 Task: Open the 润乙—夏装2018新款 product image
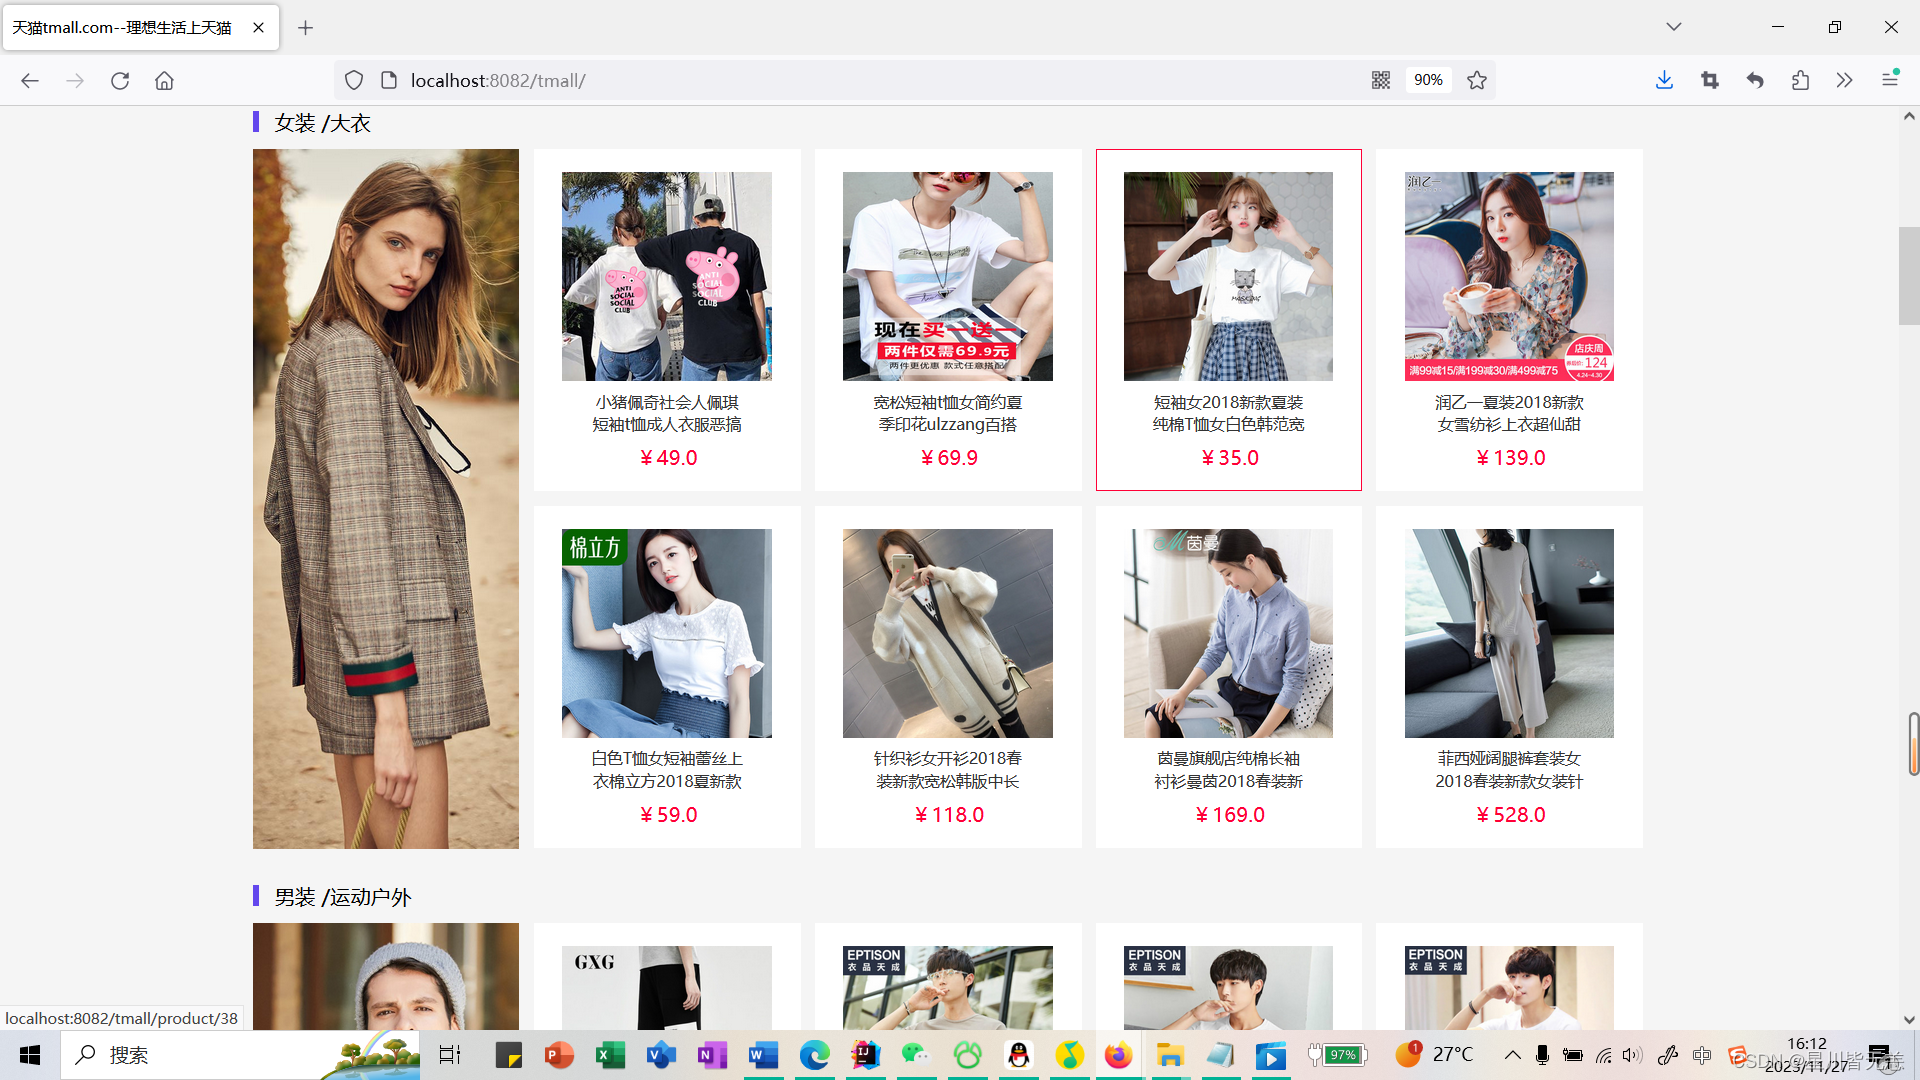click(1509, 276)
